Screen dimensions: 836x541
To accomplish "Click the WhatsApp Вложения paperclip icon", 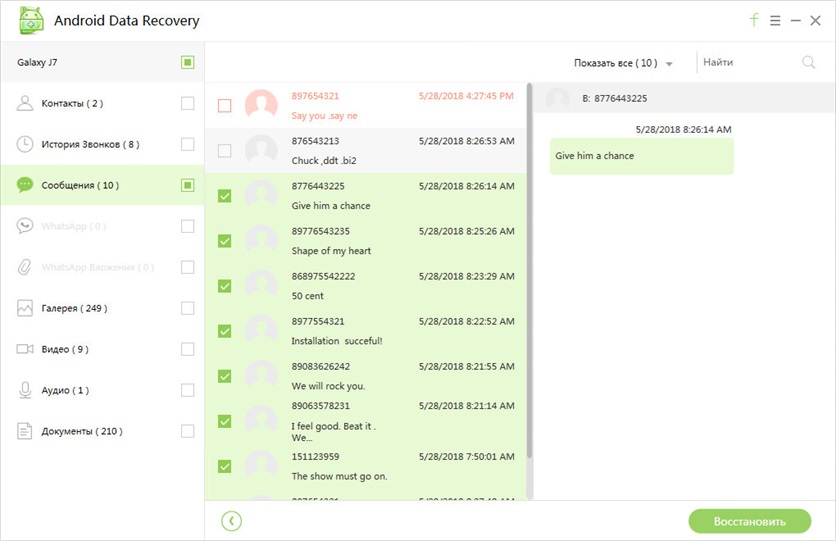I will coord(25,267).
